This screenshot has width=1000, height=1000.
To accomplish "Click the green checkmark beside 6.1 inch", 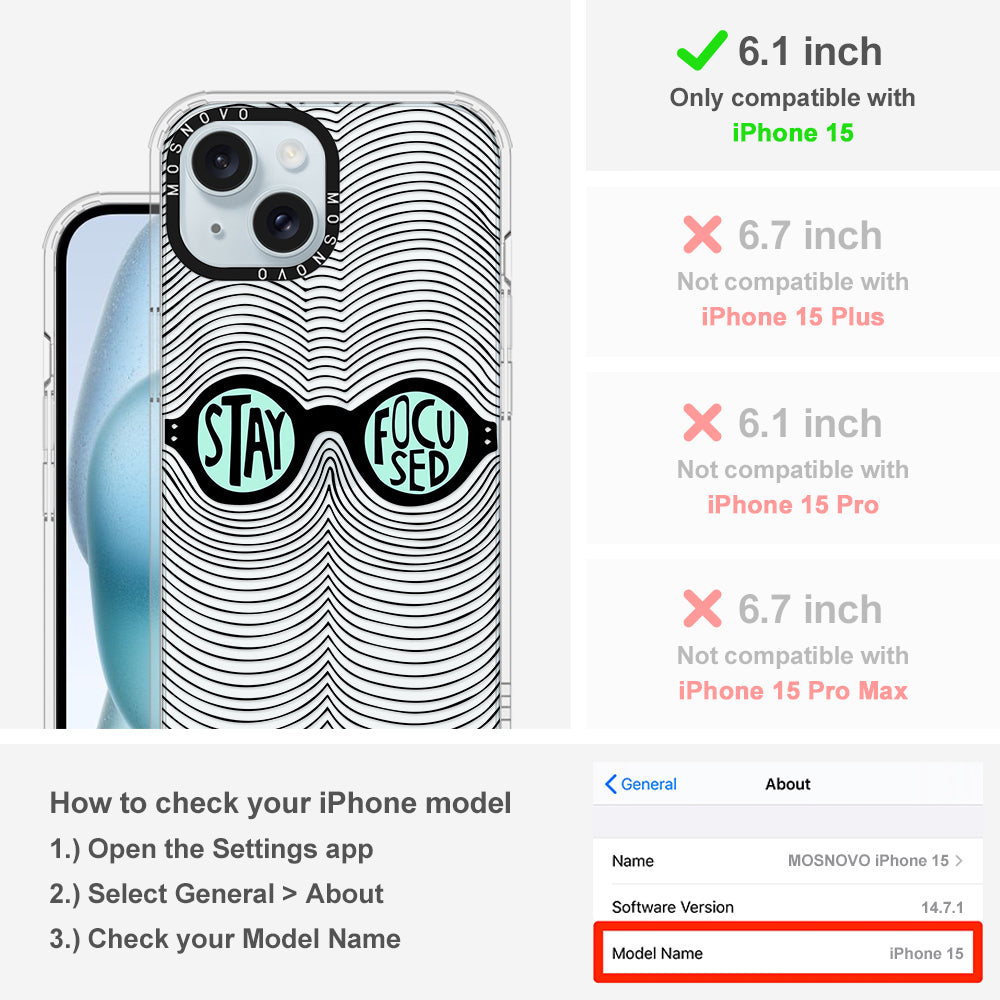I will [x=702, y=50].
